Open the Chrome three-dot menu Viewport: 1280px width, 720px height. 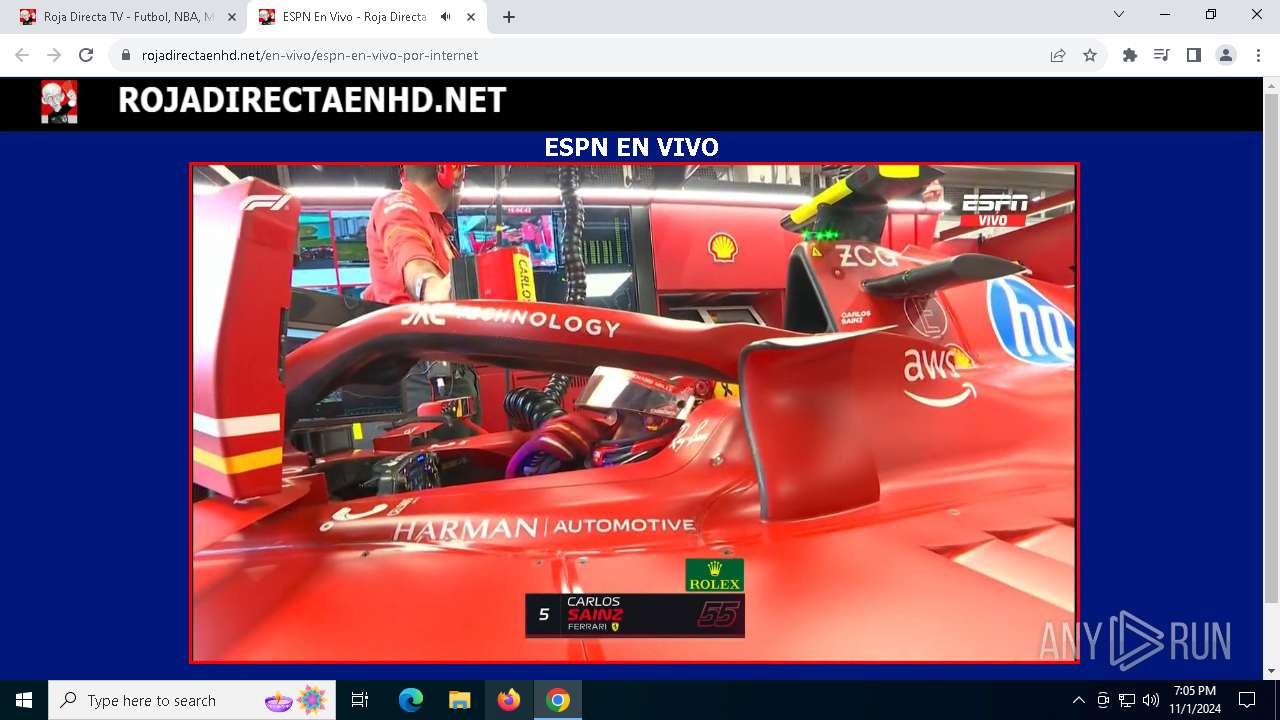point(1258,55)
